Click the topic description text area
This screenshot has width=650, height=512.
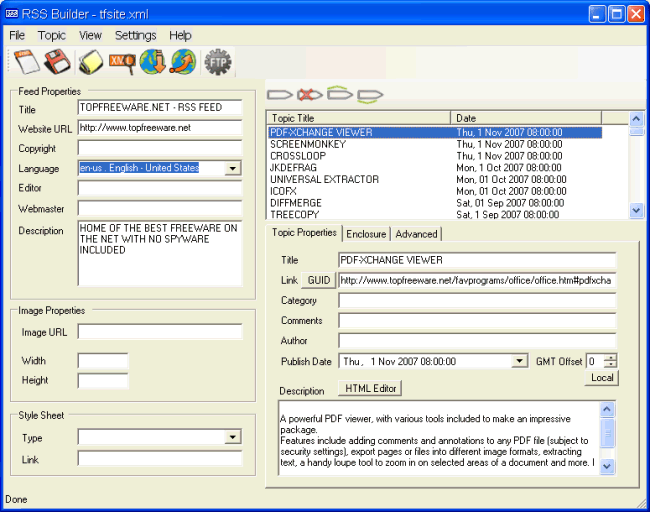[439, 438]
